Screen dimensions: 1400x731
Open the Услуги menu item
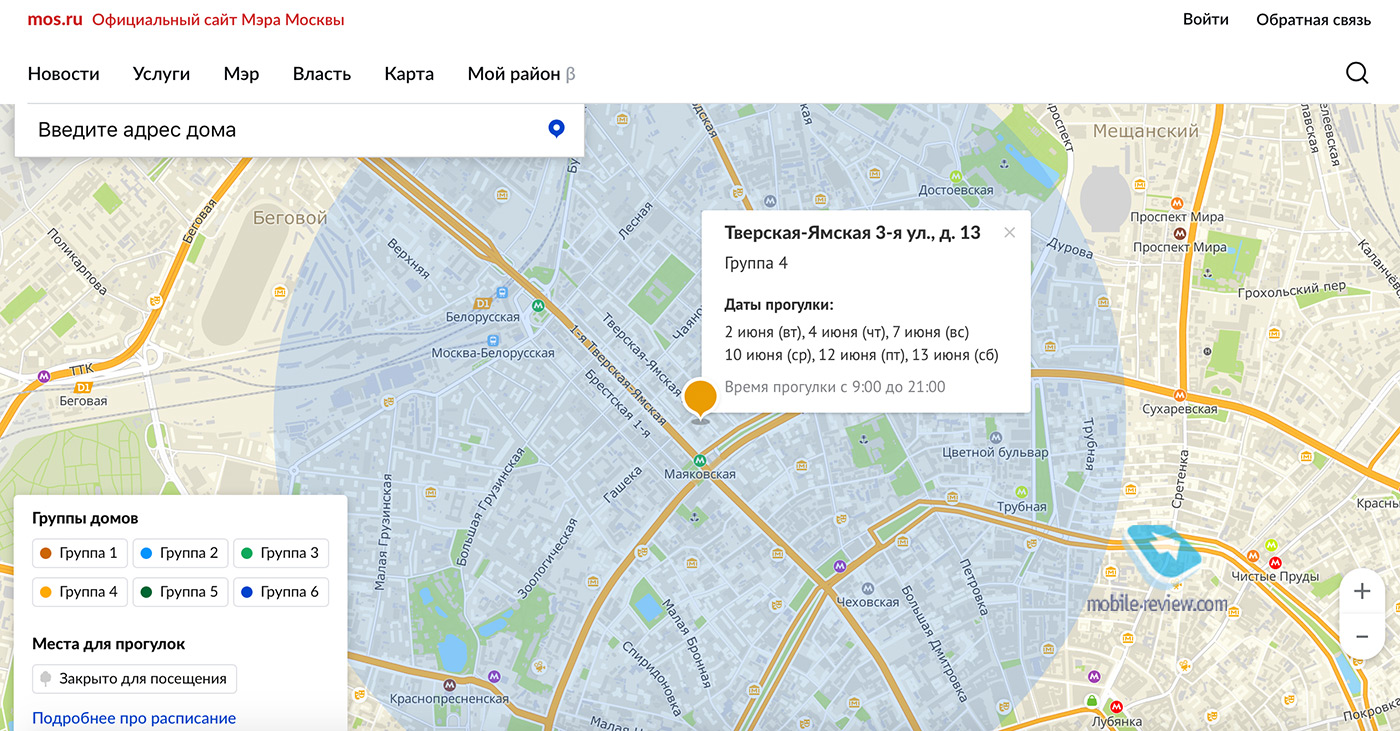click(x=161, y=74)
